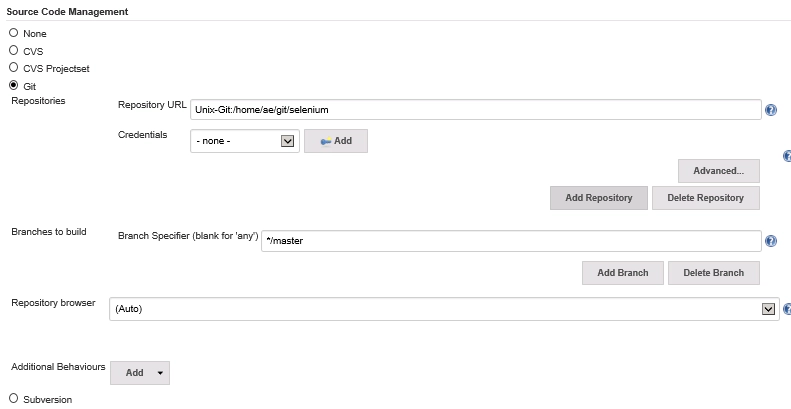This screenshot has height=409, width=791.
Task: Open help icon next to Repository browser
Action: click(x=787, y=309)
